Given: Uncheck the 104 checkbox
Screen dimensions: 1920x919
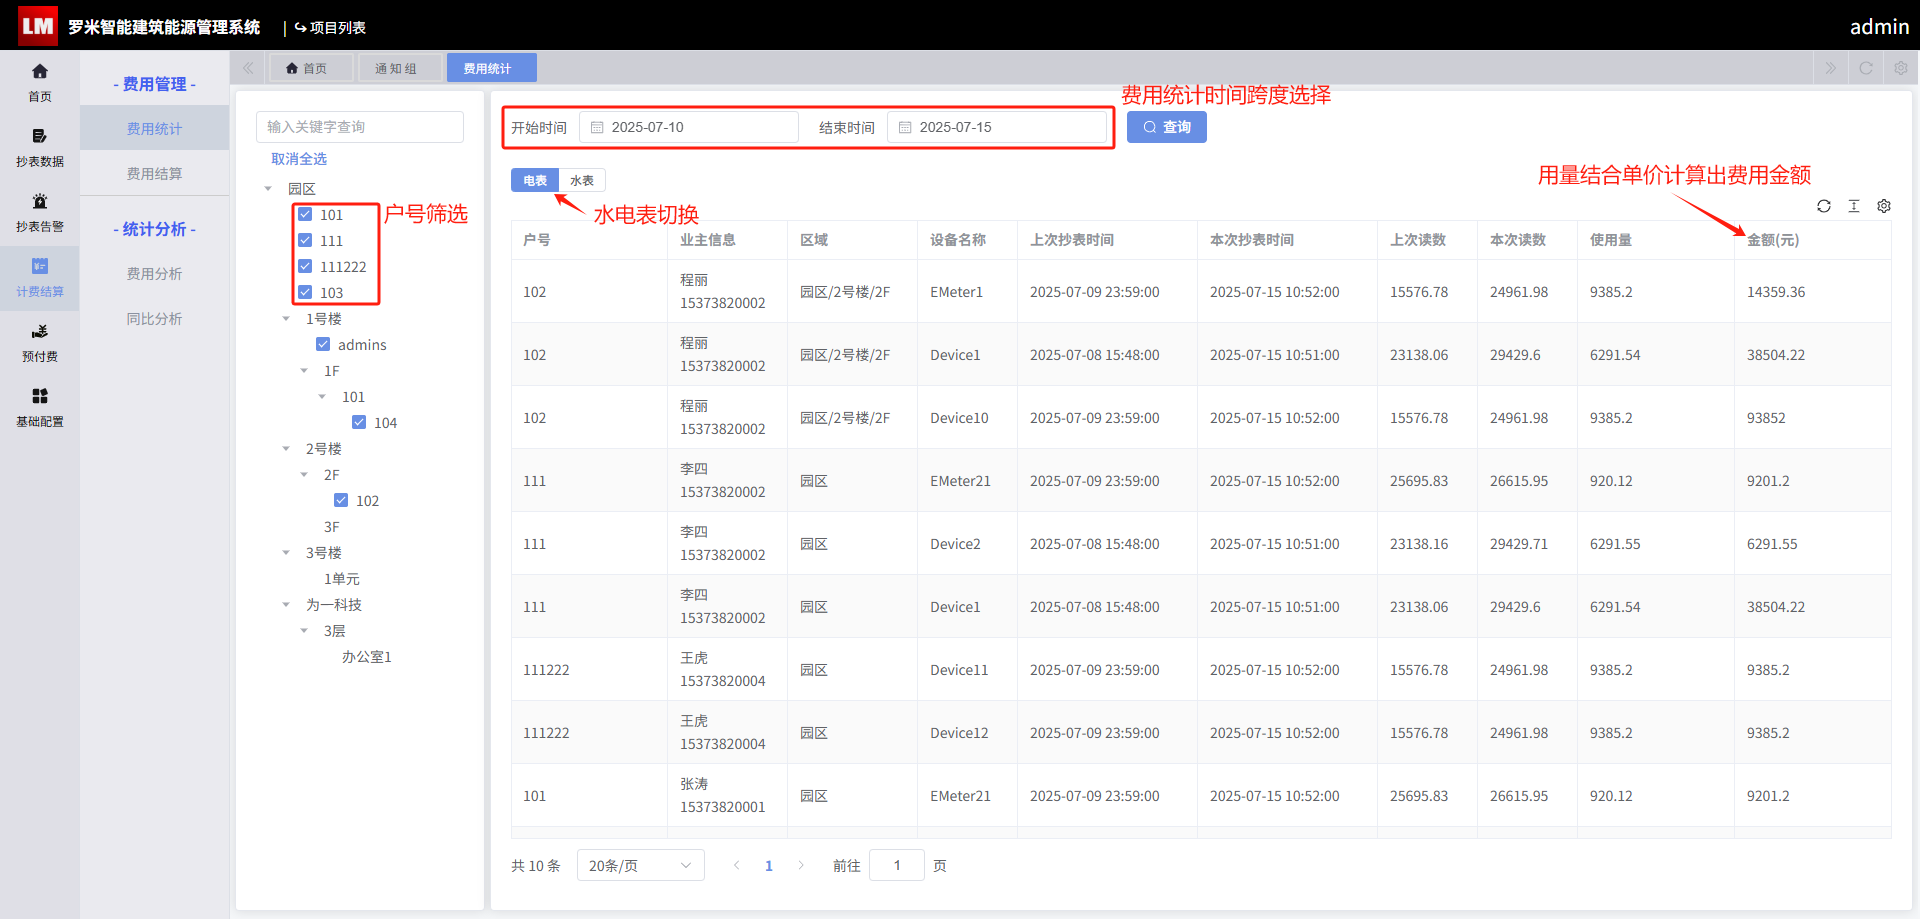Looking at the screenshot, I should pyautogui.click(x=359, y=422).
